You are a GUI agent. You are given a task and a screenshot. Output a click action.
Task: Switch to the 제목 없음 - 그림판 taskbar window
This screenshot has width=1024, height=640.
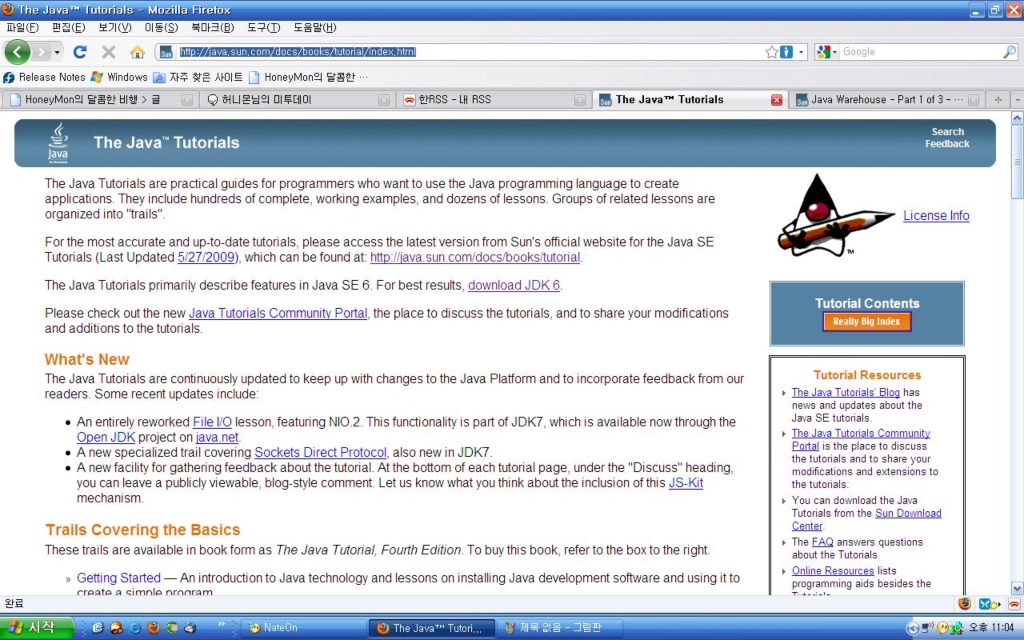pos(560,628)
